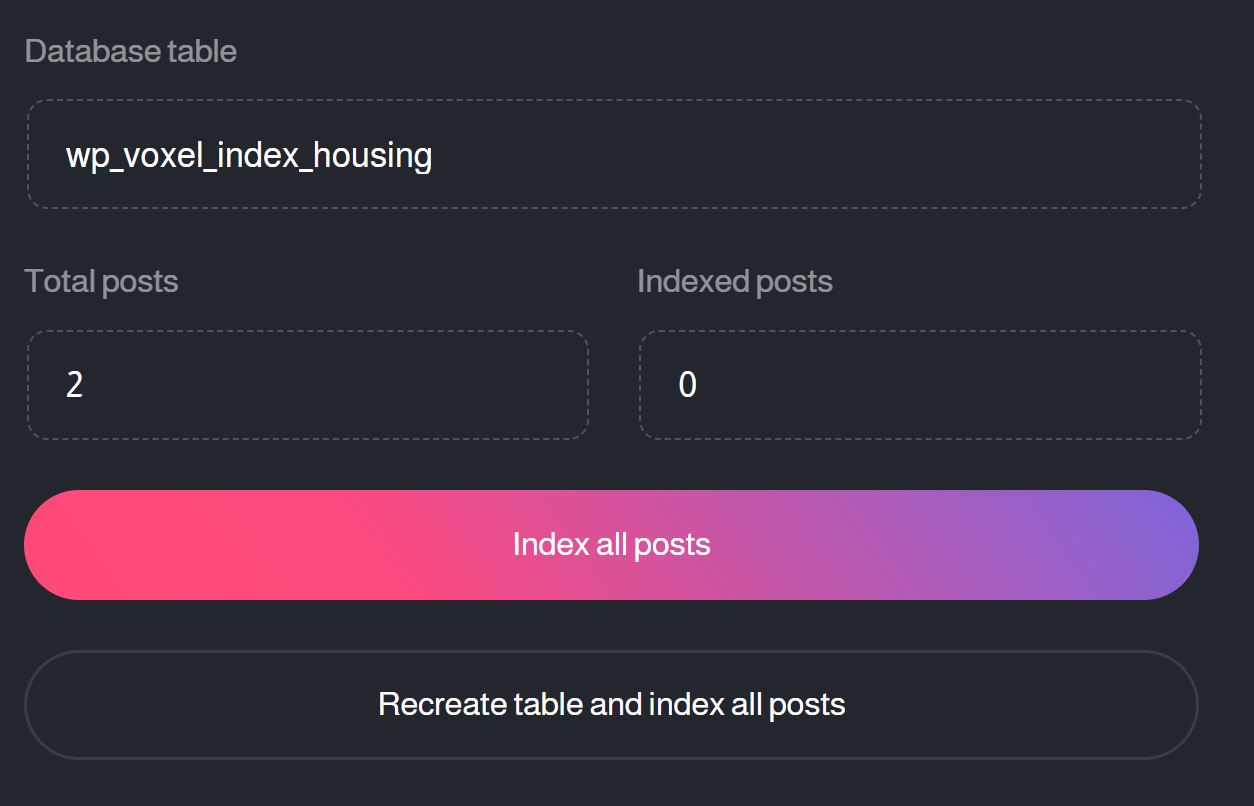Click the wp_voxel_index_housing text
The height and width of the screenshot is (806, 1254).
tap(248, 155)
